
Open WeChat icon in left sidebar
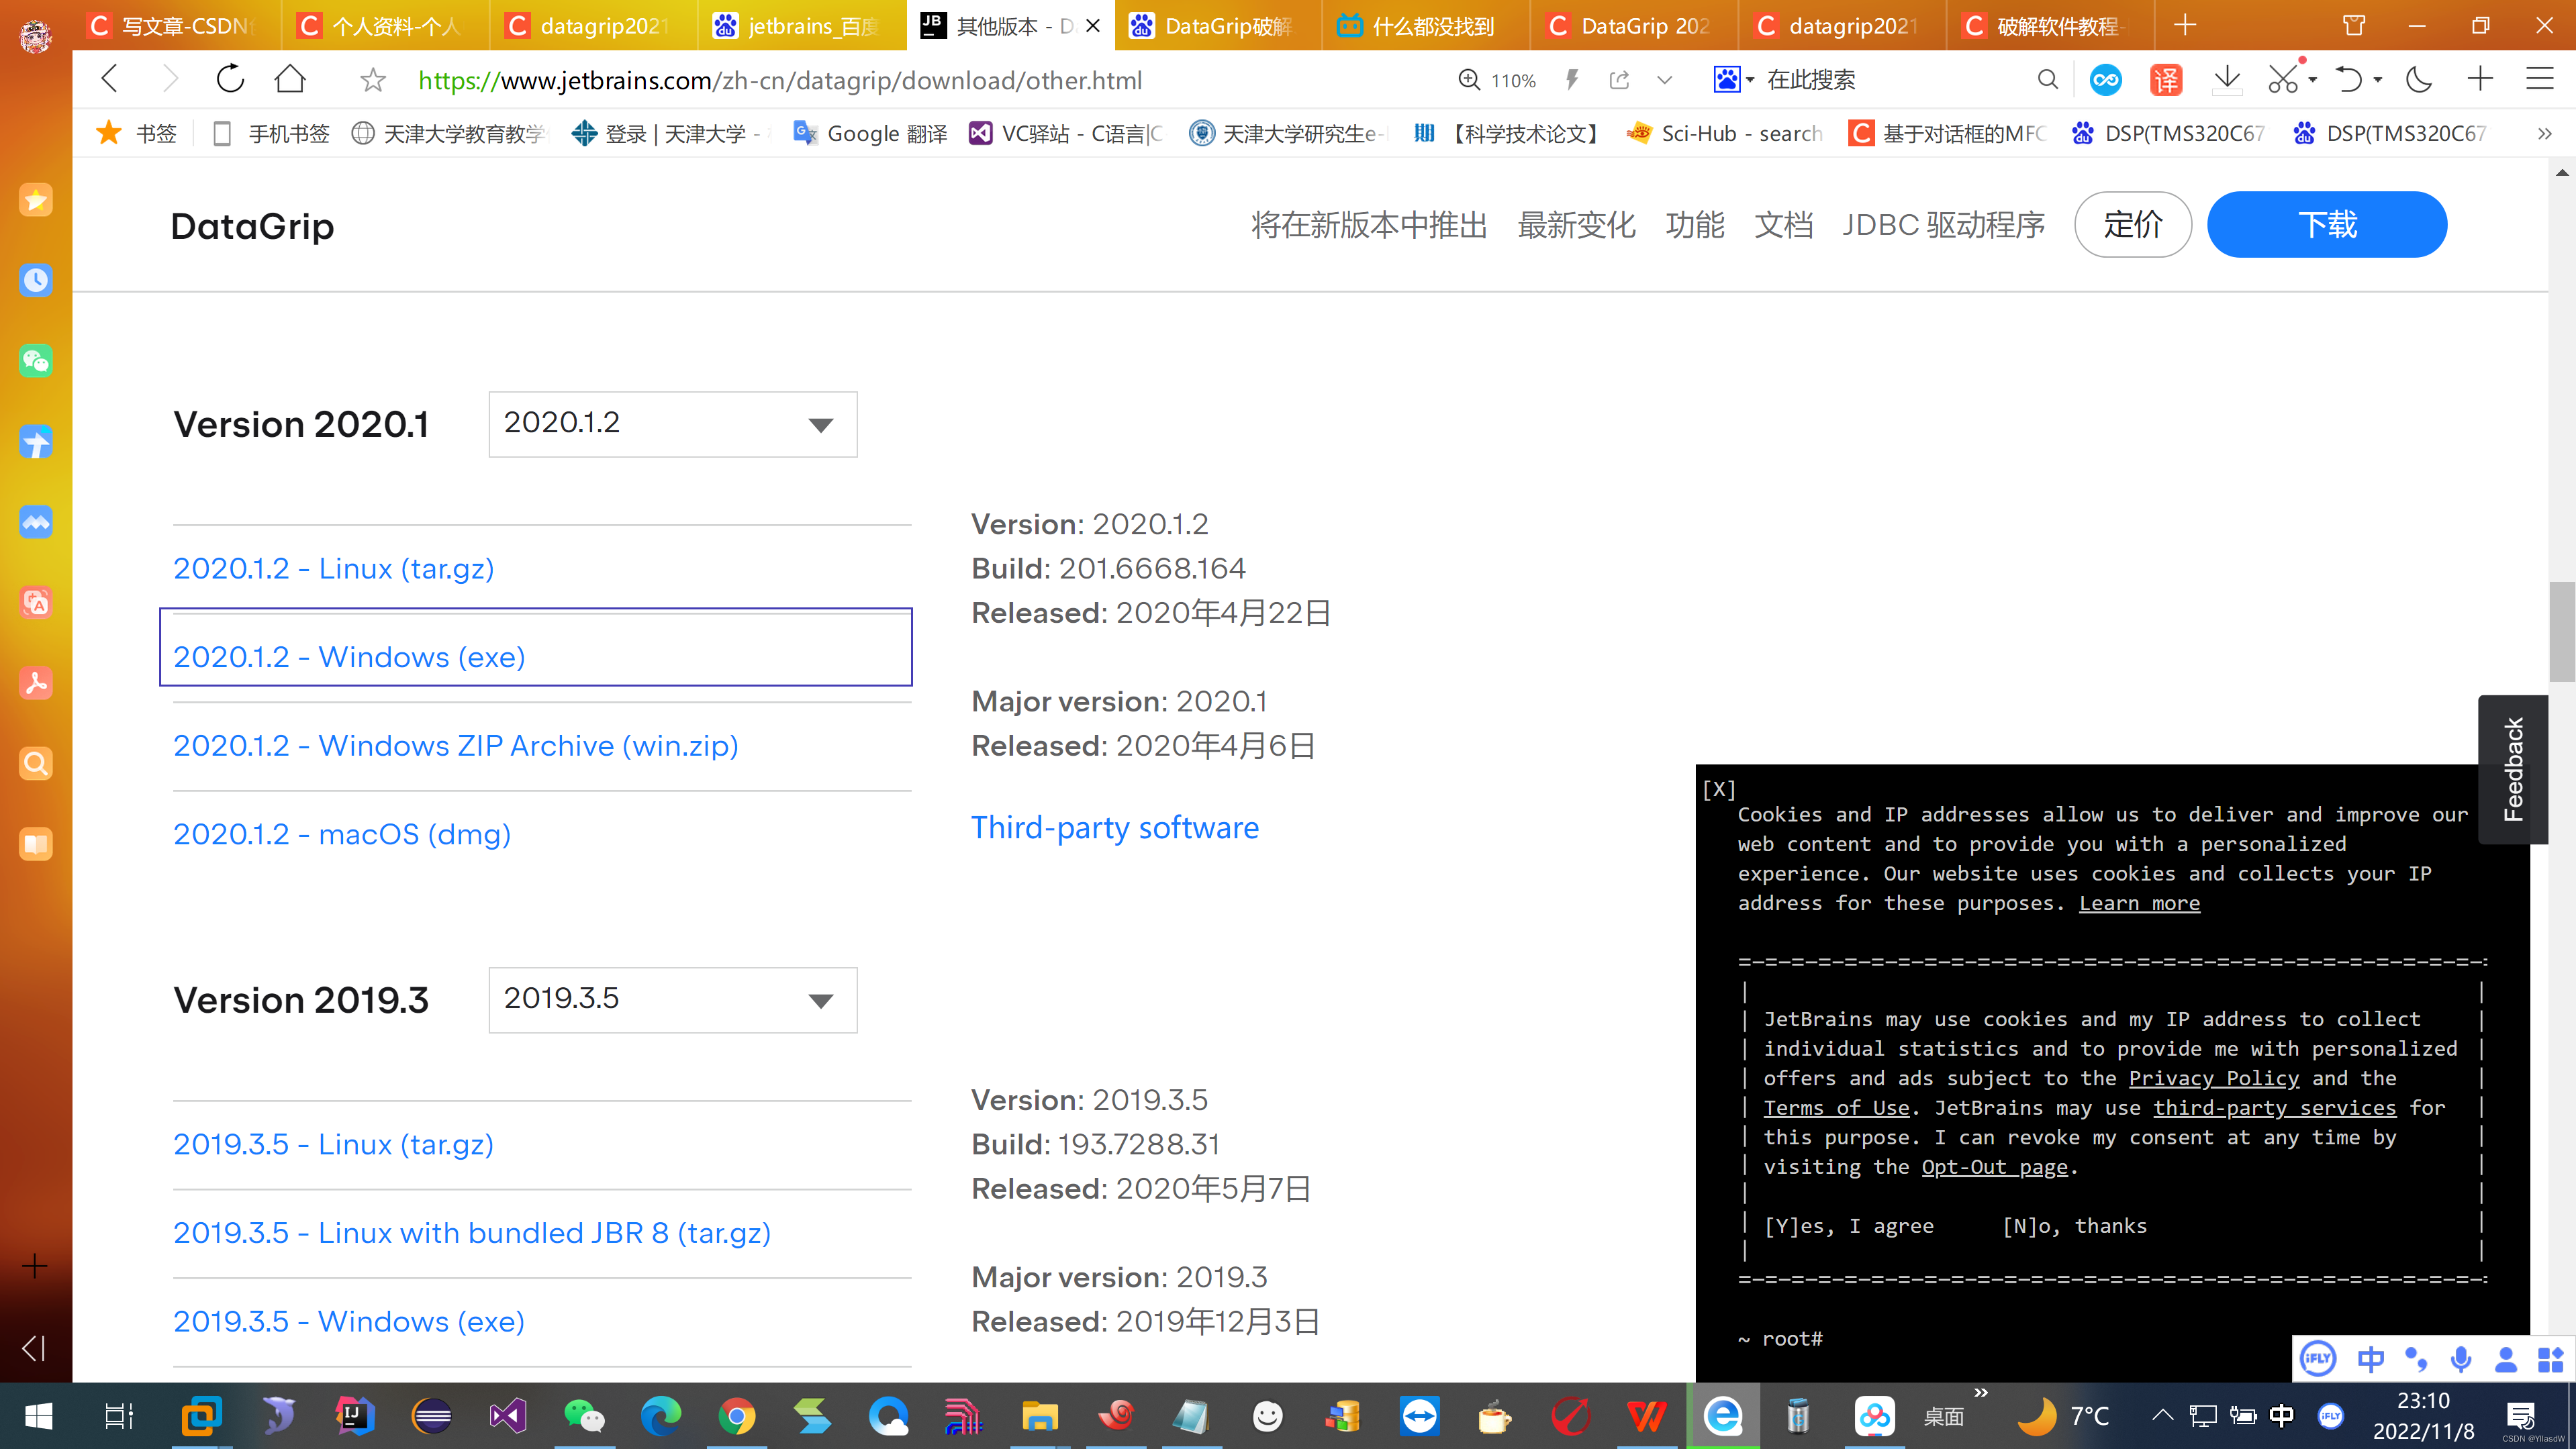(36, 361)
